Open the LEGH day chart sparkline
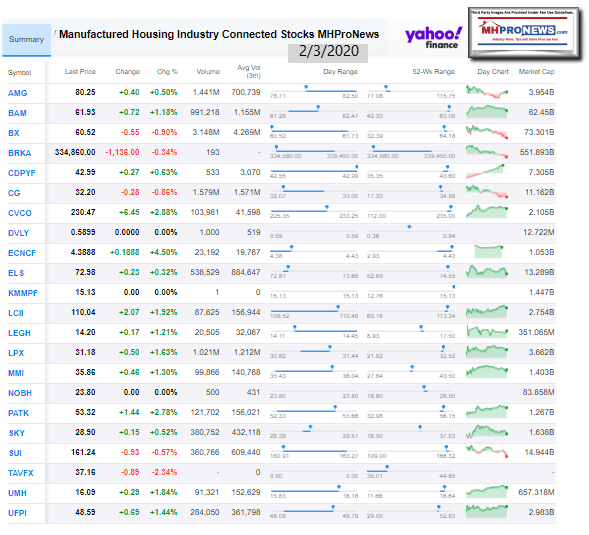 click(x=487, y=332)
